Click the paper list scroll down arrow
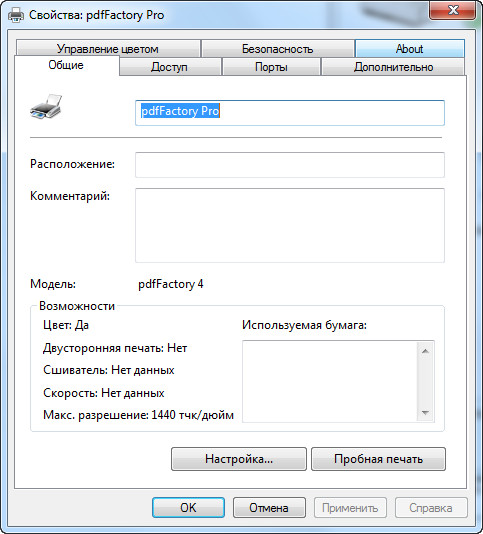Viewport: 483px width, 534px height. (x=425, y=413)
